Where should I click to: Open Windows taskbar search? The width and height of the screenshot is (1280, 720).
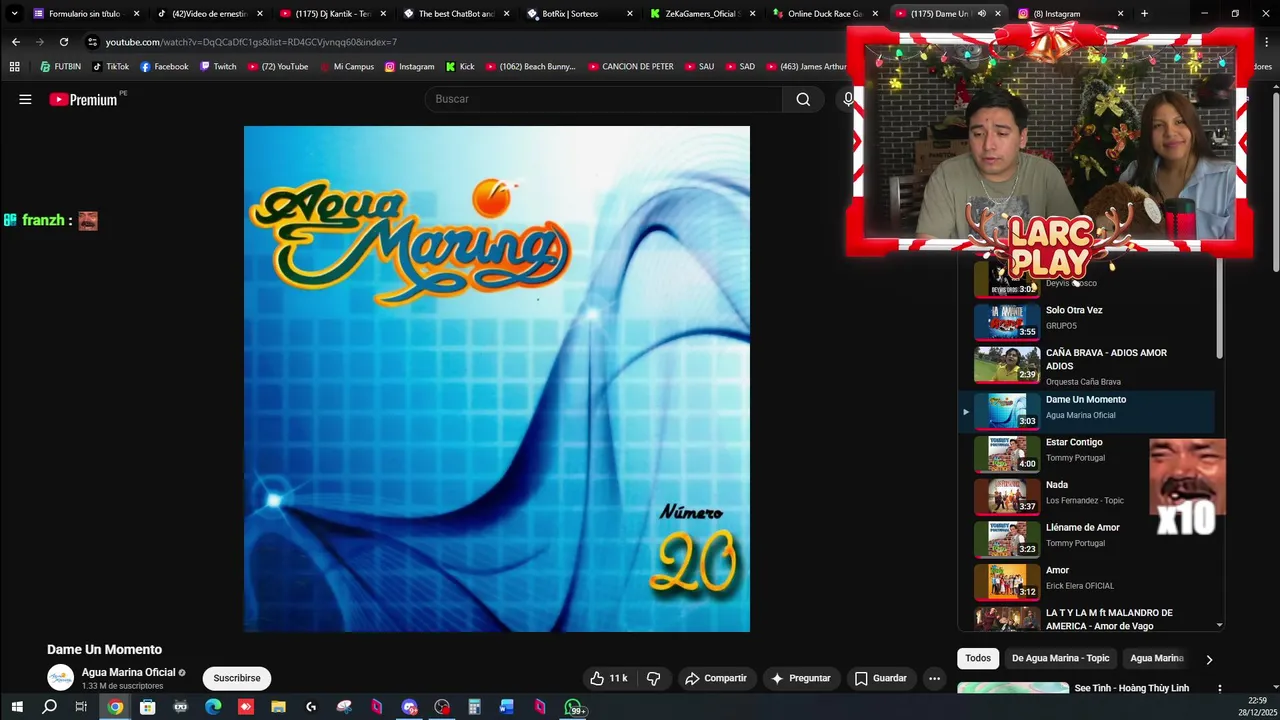pyautogui.click(x=49, y=707)
